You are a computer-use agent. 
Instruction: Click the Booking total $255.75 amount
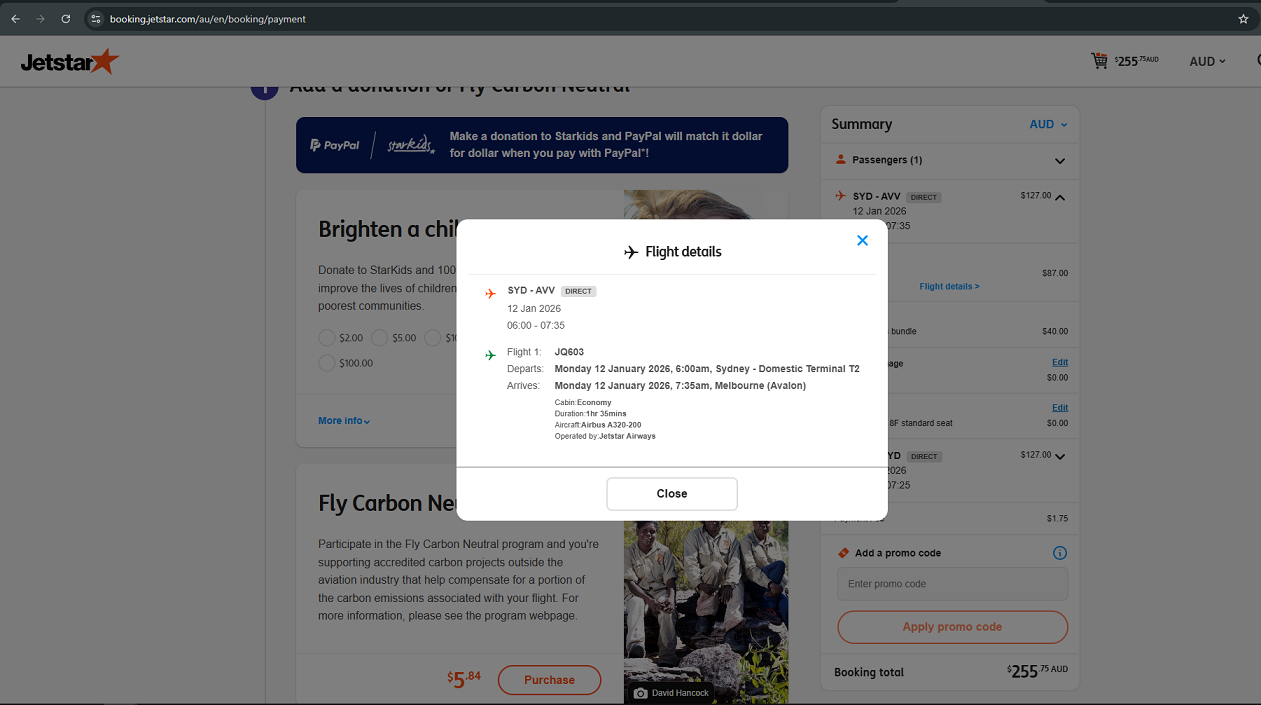point(1038,671)
